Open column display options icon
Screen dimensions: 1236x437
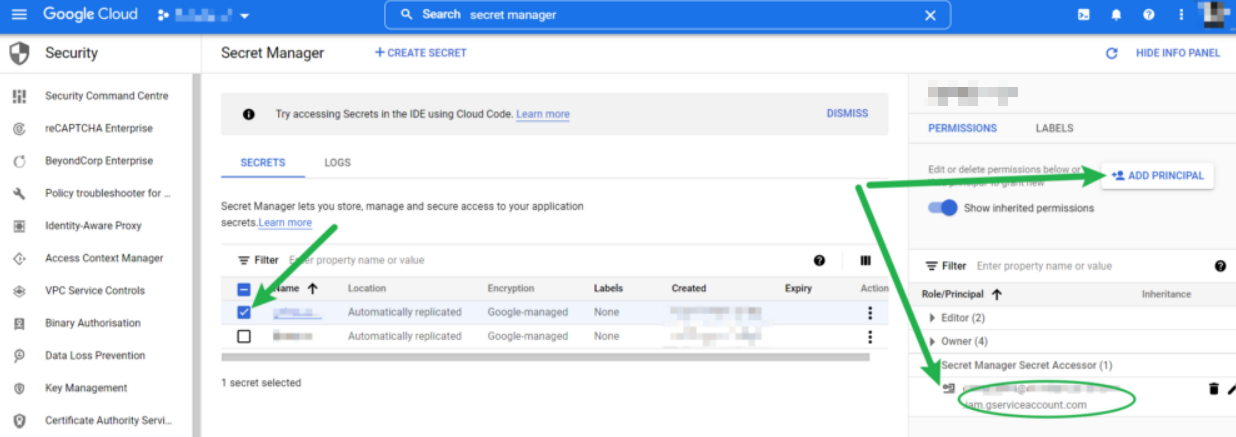tap(865, 260)
